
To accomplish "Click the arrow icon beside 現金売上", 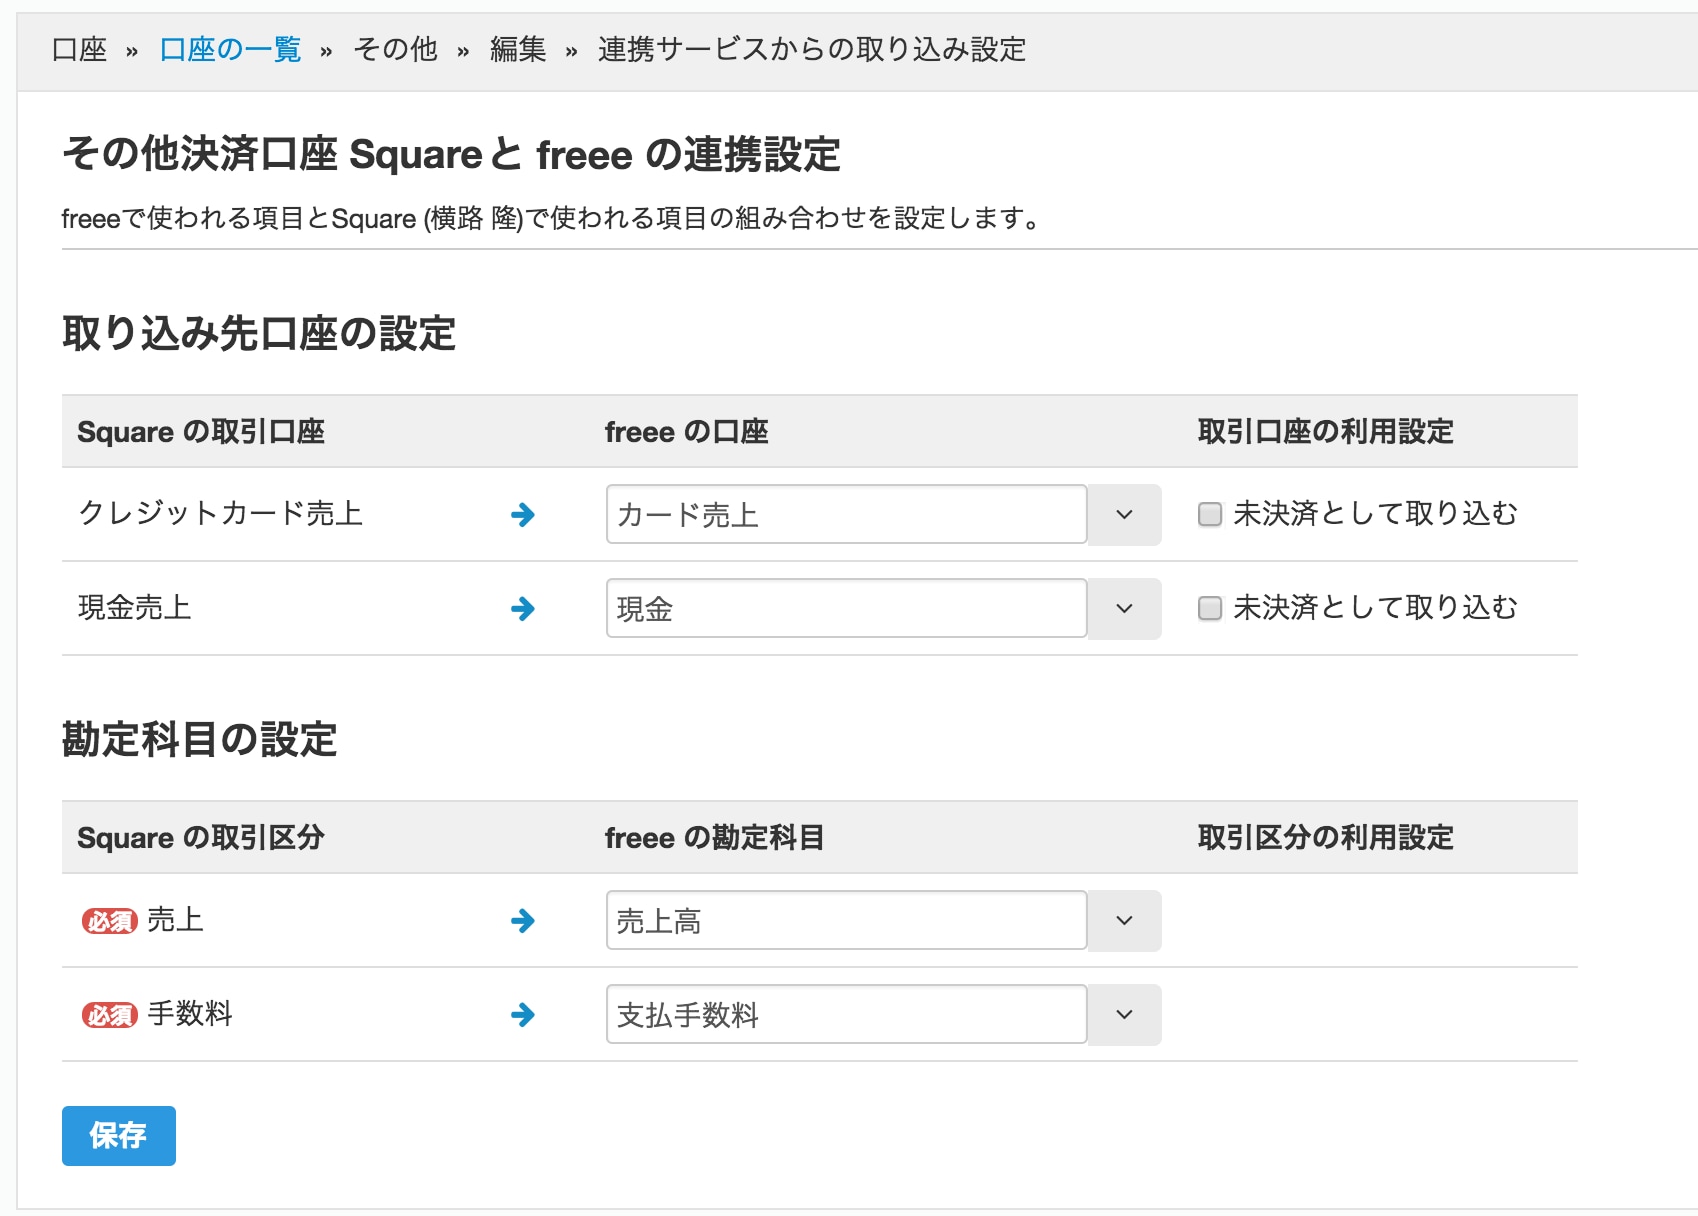I will tap(523, 608).
